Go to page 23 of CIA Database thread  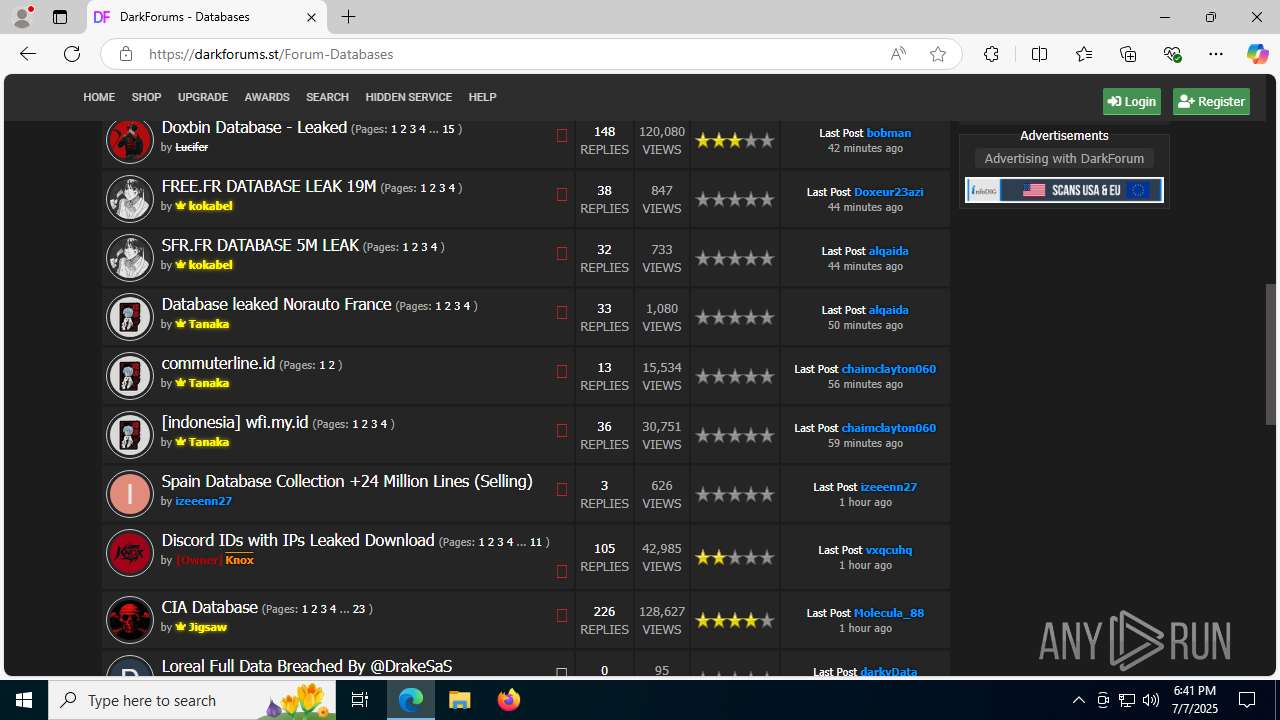point(359,609)
